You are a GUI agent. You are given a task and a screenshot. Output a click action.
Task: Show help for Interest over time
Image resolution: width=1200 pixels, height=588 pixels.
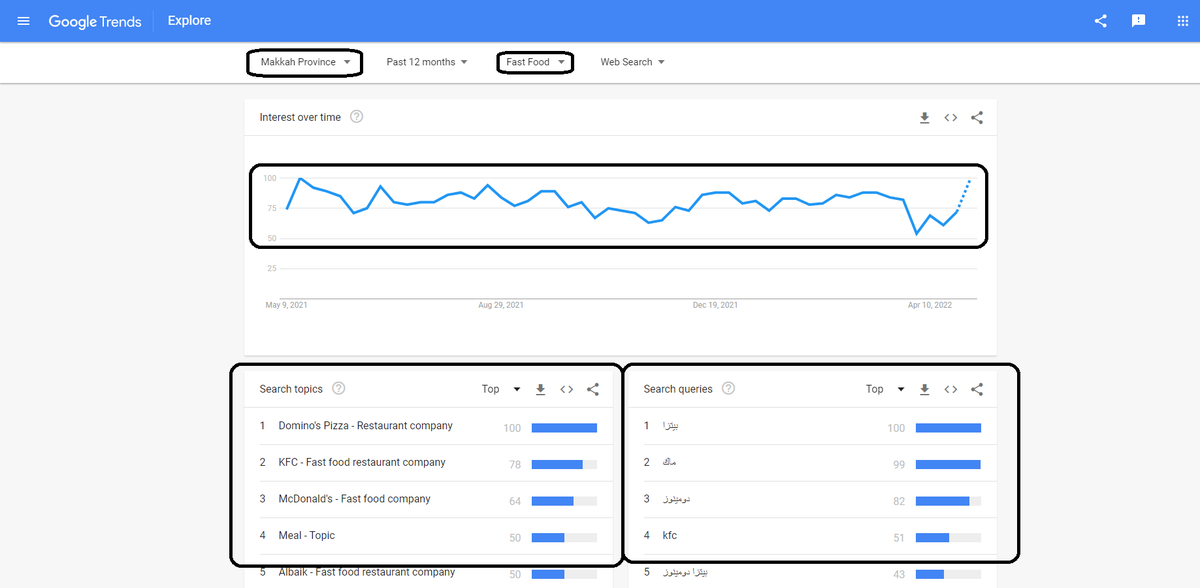pos(357,117)
